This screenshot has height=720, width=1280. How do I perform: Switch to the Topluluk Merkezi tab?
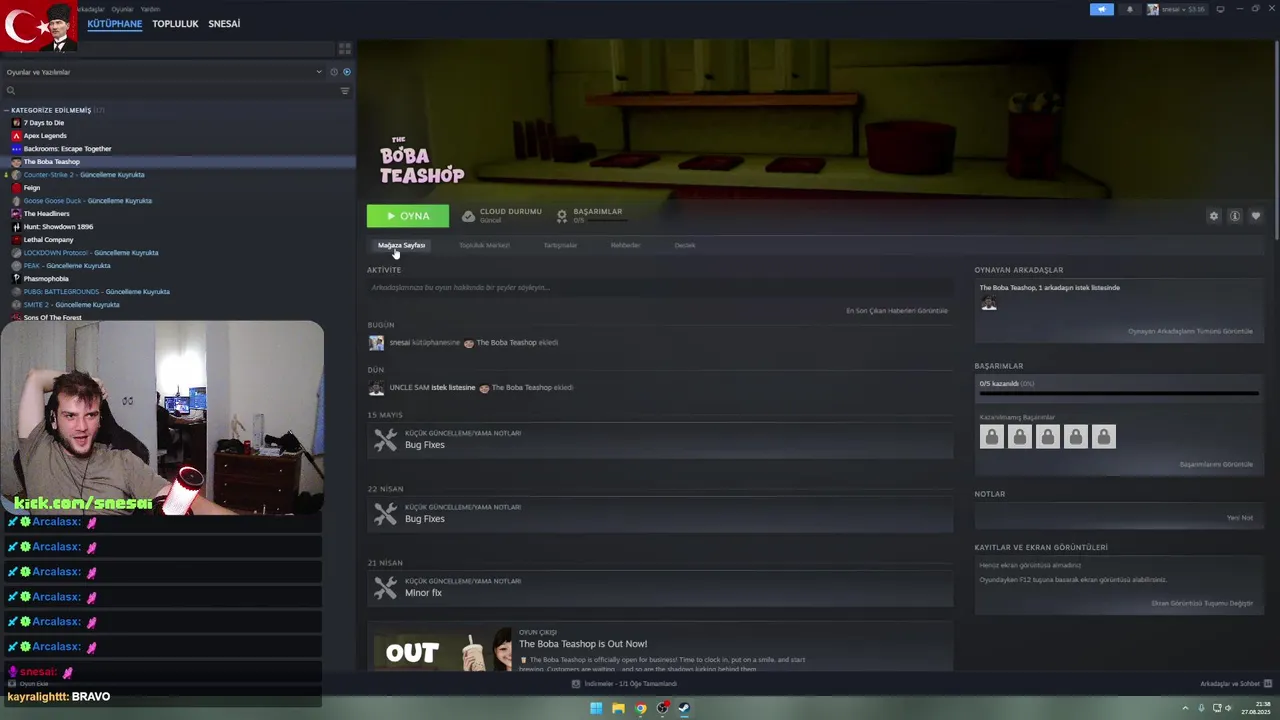484,245
